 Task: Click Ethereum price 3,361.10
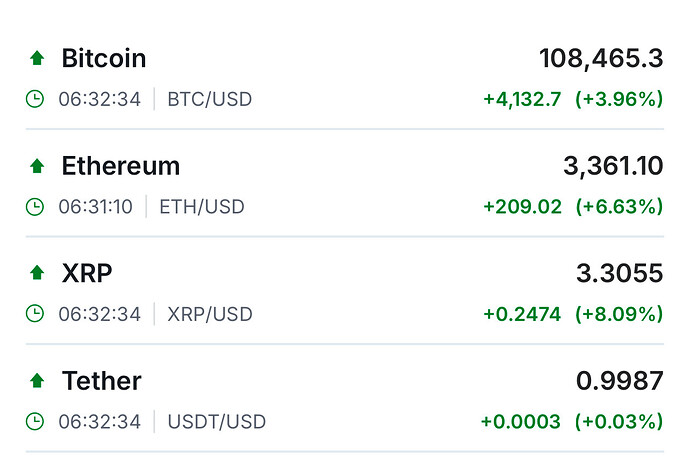coord(613,165)
